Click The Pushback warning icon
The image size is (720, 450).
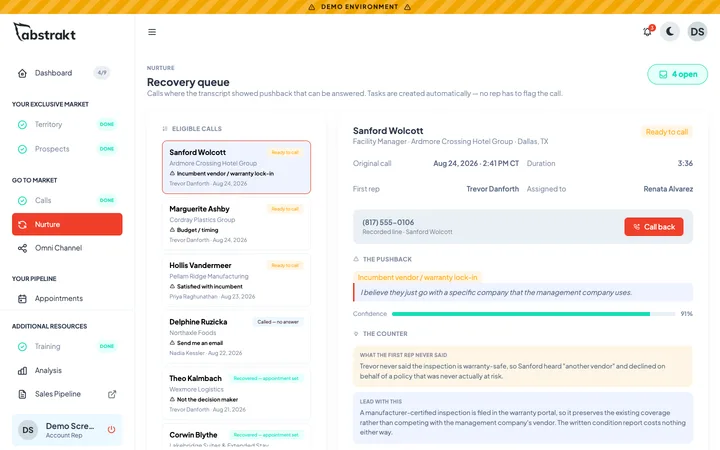(356, 259)
